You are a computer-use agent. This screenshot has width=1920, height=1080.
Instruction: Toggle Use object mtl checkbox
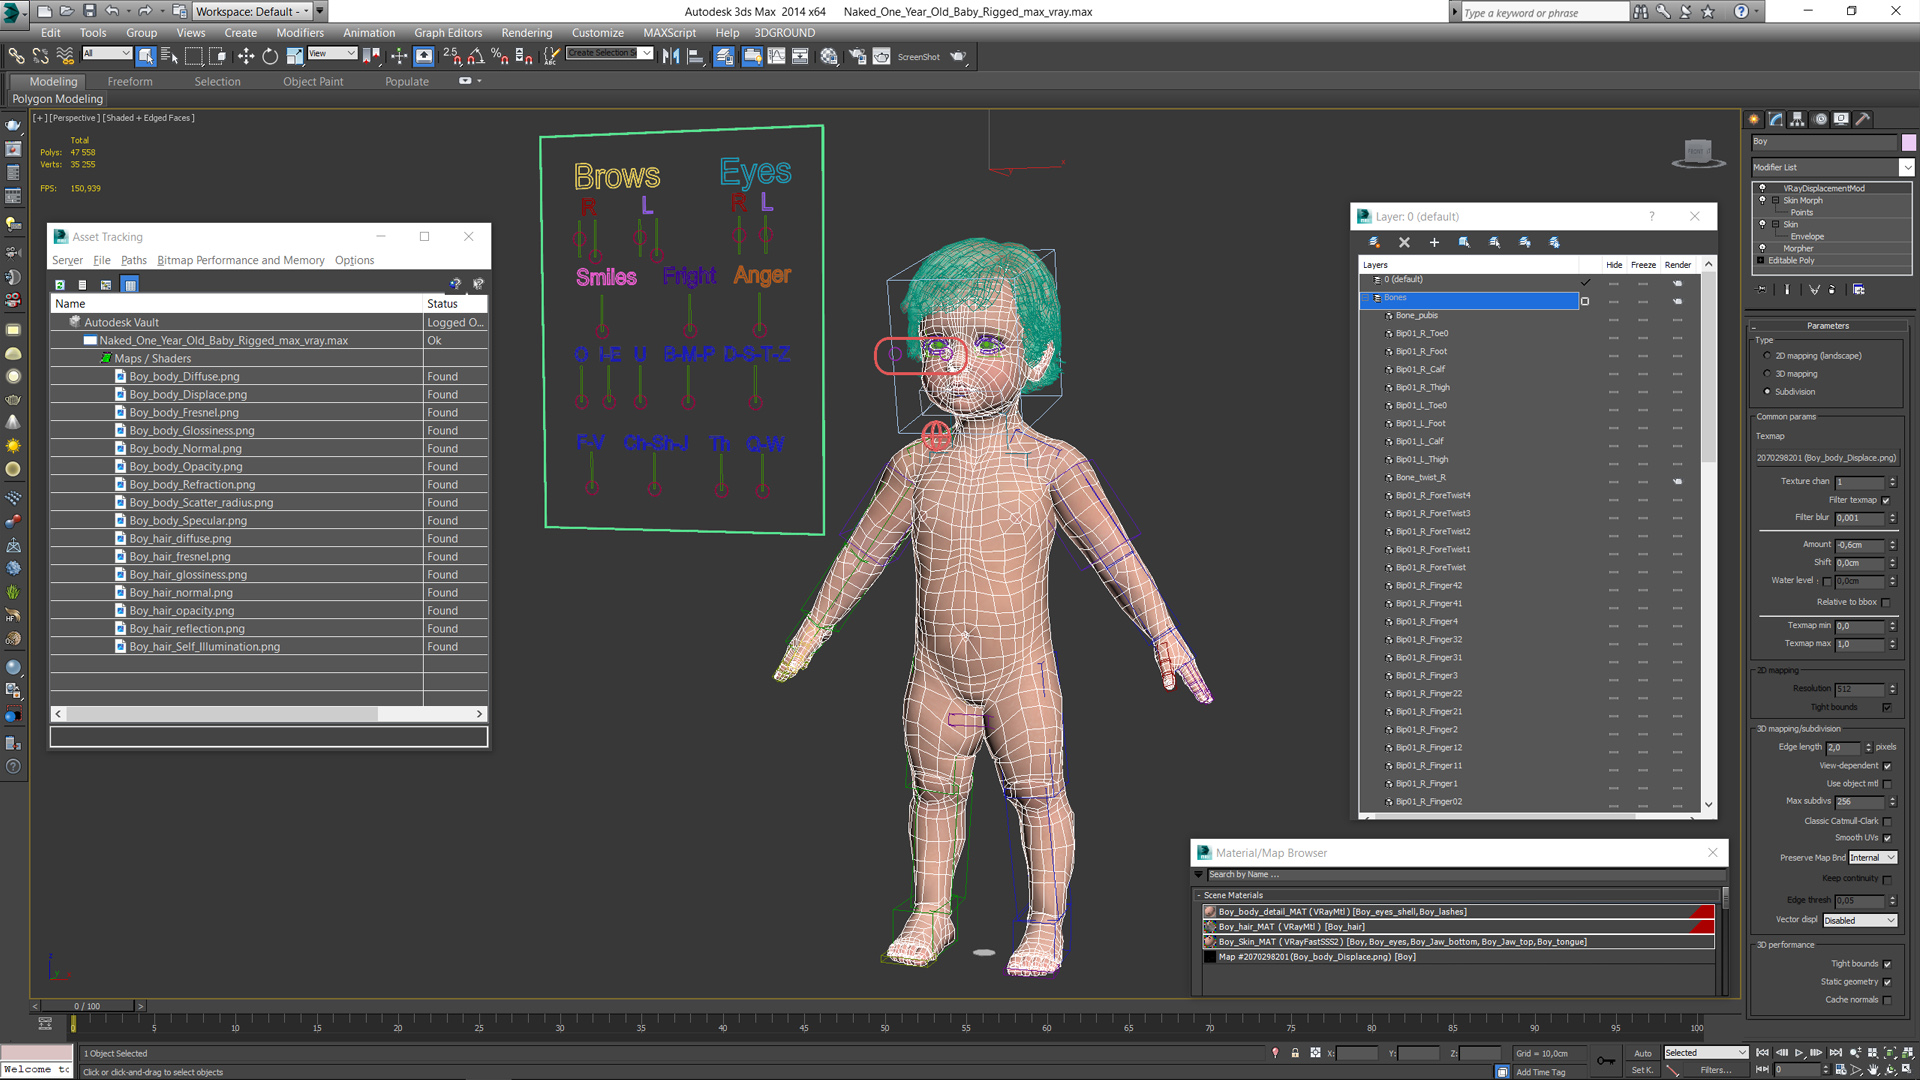coord(1887,784)
